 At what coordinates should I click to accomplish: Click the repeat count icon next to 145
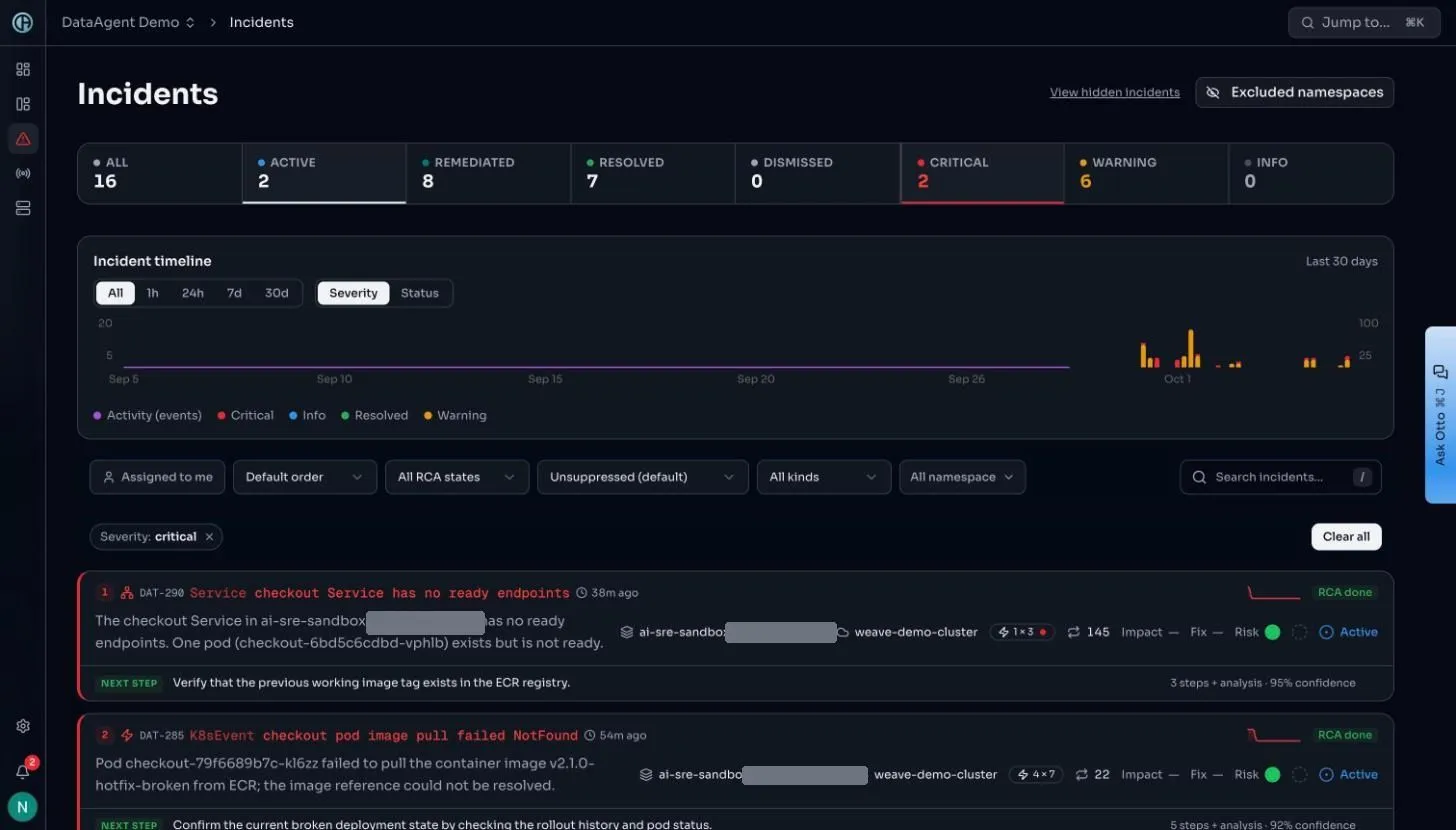click(1074, 632)
